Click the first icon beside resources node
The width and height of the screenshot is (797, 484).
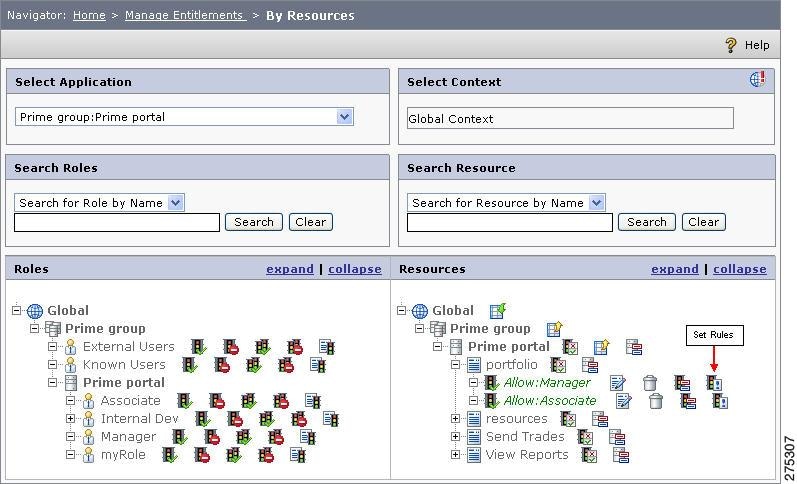point(568,419)
